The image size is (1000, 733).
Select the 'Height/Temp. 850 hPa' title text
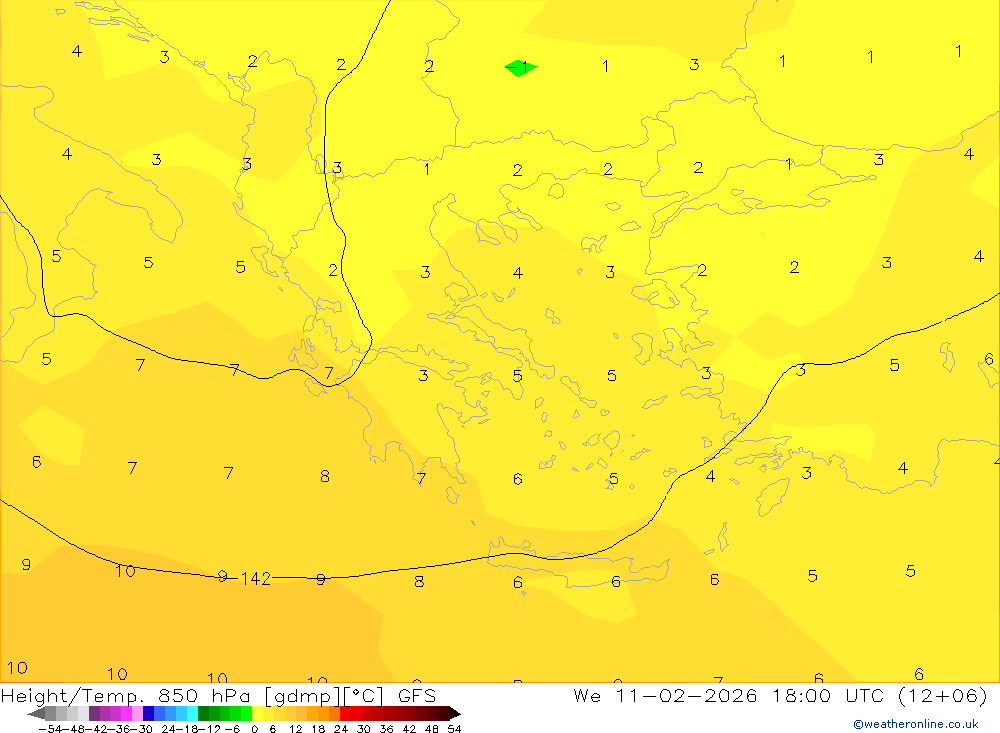[x=128, y=695]
